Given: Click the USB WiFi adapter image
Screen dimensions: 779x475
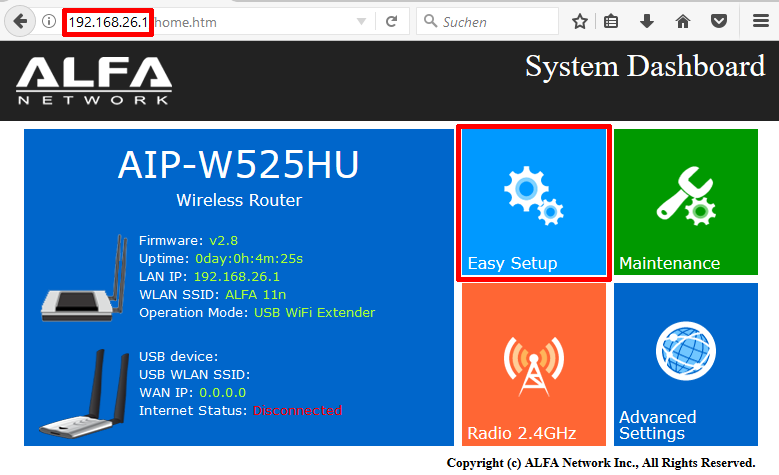Looking at the screenshot, I should coord(83,394).
